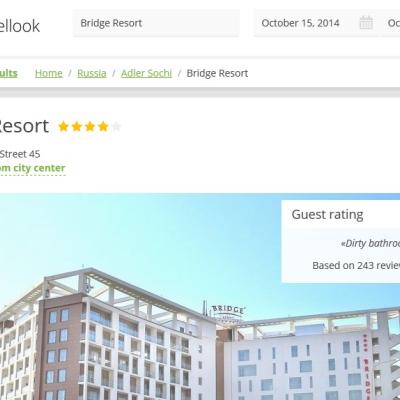Click the first gold rating star
400x400 pixels.
pos(63,127)
